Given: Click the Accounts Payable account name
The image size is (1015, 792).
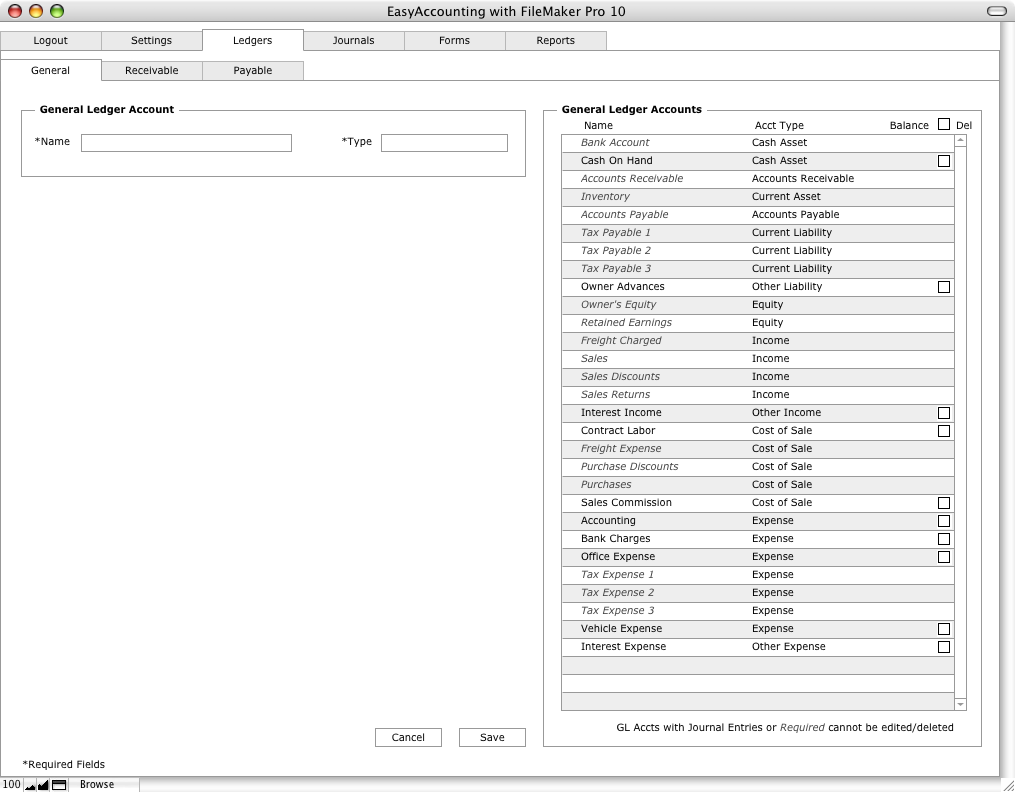Looking at the screenshot, I should click(x=625, y=215).
